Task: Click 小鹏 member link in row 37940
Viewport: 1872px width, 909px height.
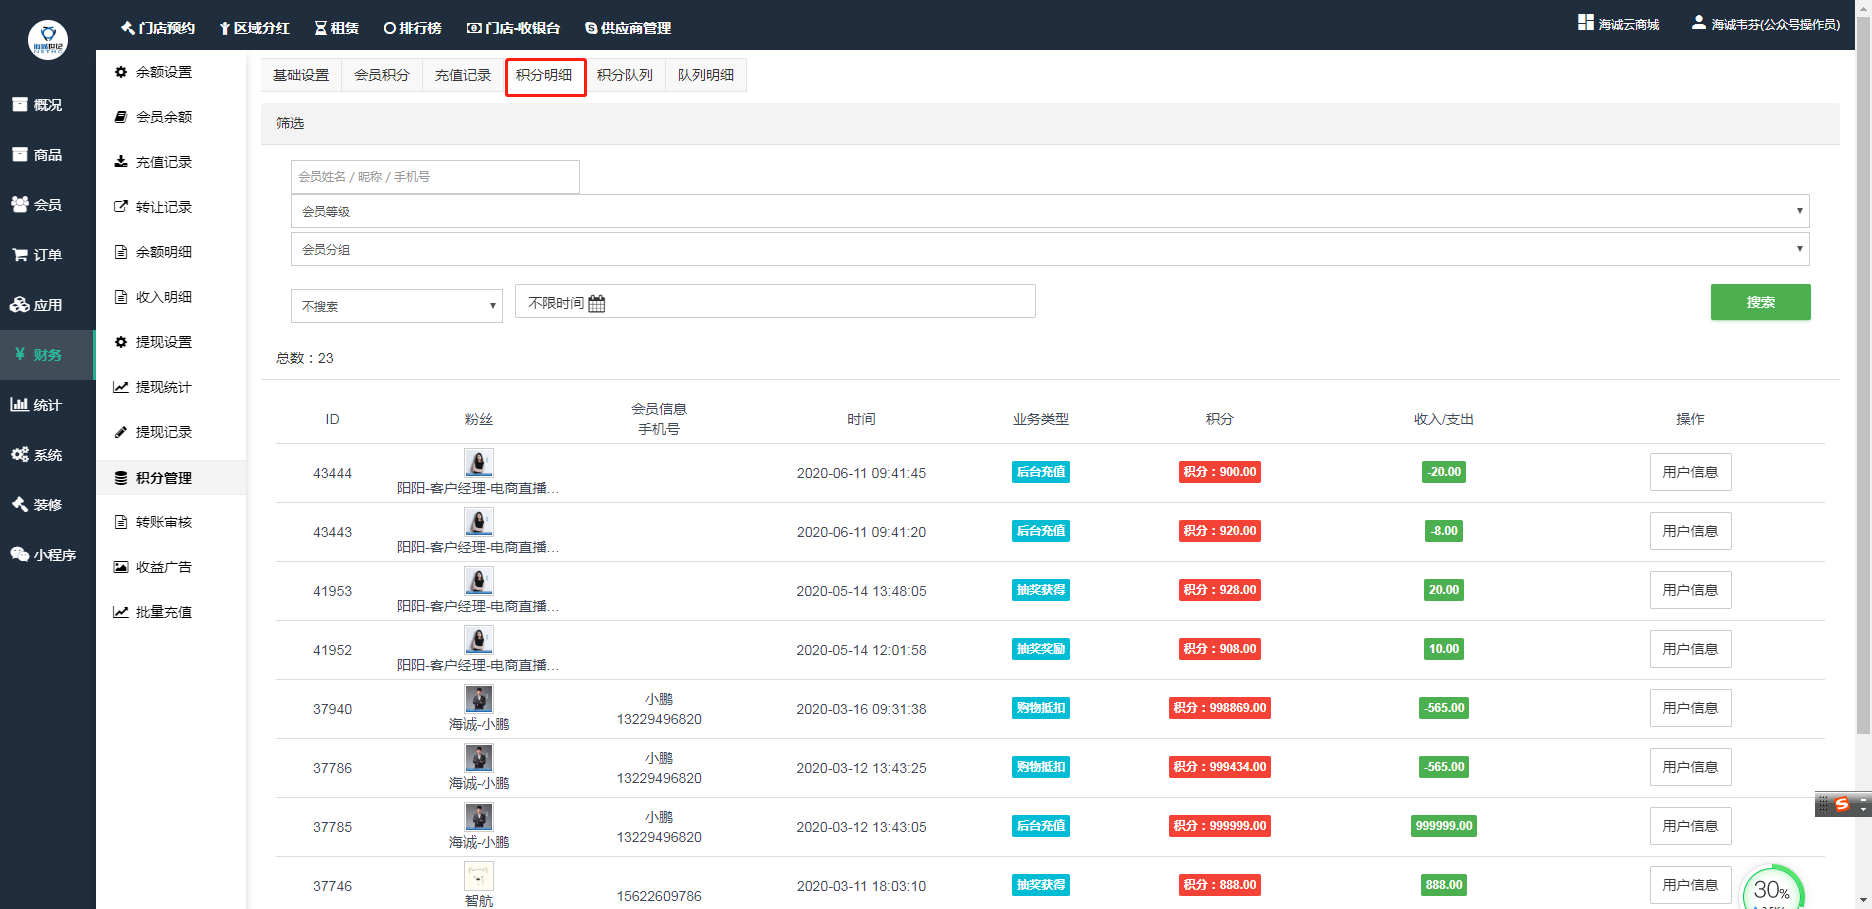Action: pos(659,699)
